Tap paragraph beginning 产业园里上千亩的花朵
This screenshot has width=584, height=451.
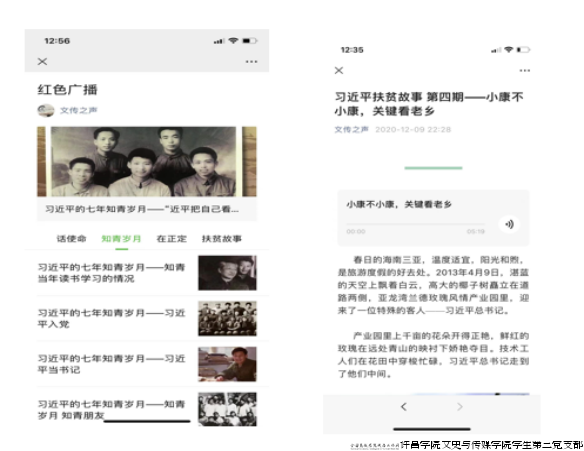433,355
